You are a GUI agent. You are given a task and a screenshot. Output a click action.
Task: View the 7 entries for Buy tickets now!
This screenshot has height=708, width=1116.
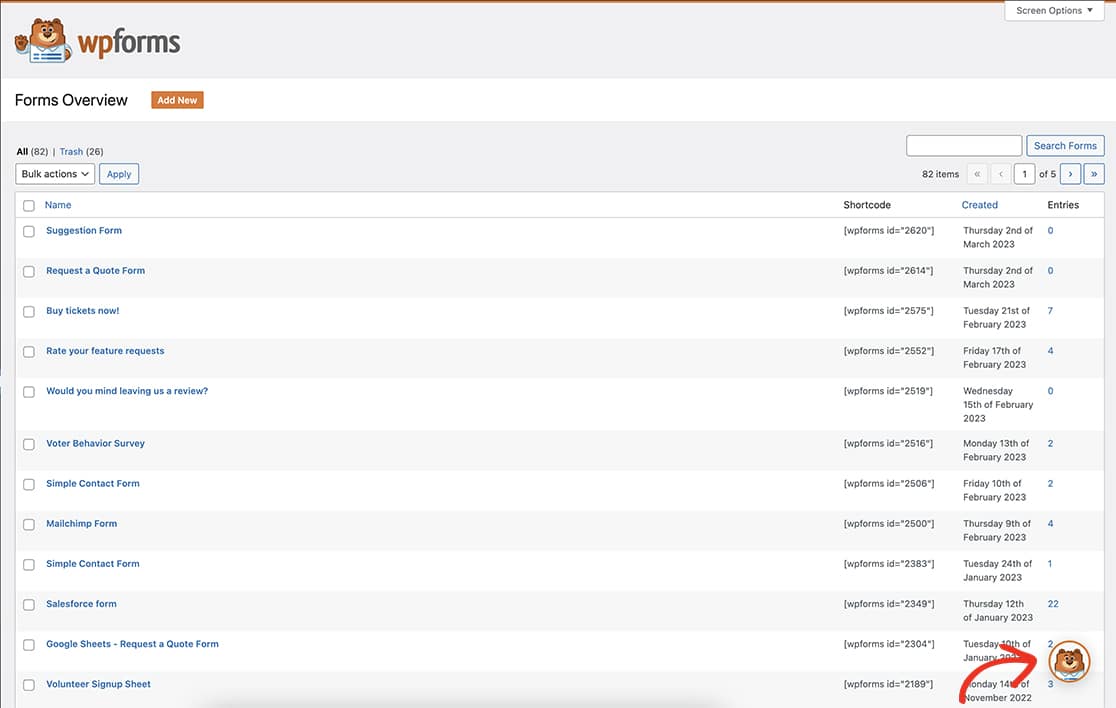pyautogui.click(x=1051, y=311)
